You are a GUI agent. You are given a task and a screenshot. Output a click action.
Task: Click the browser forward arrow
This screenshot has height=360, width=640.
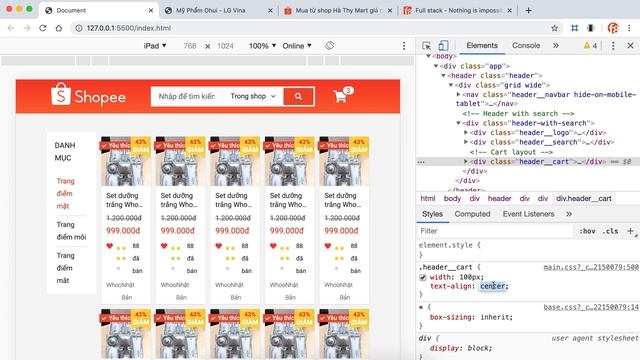pos(27,28)
